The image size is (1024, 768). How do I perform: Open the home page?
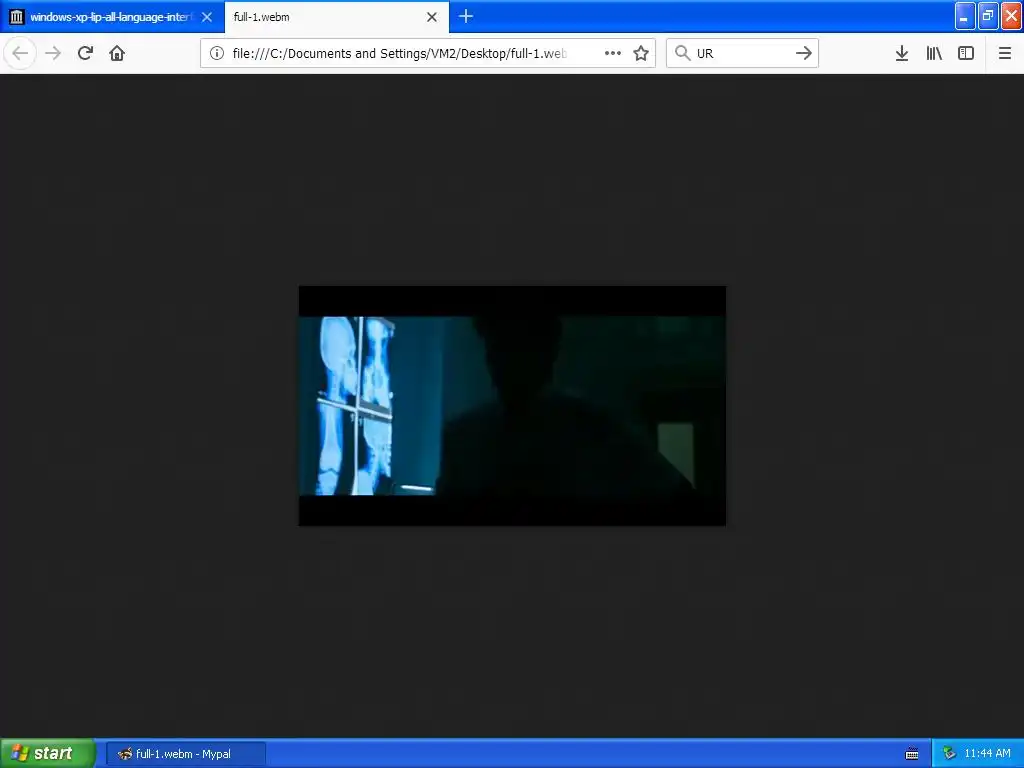117,53
